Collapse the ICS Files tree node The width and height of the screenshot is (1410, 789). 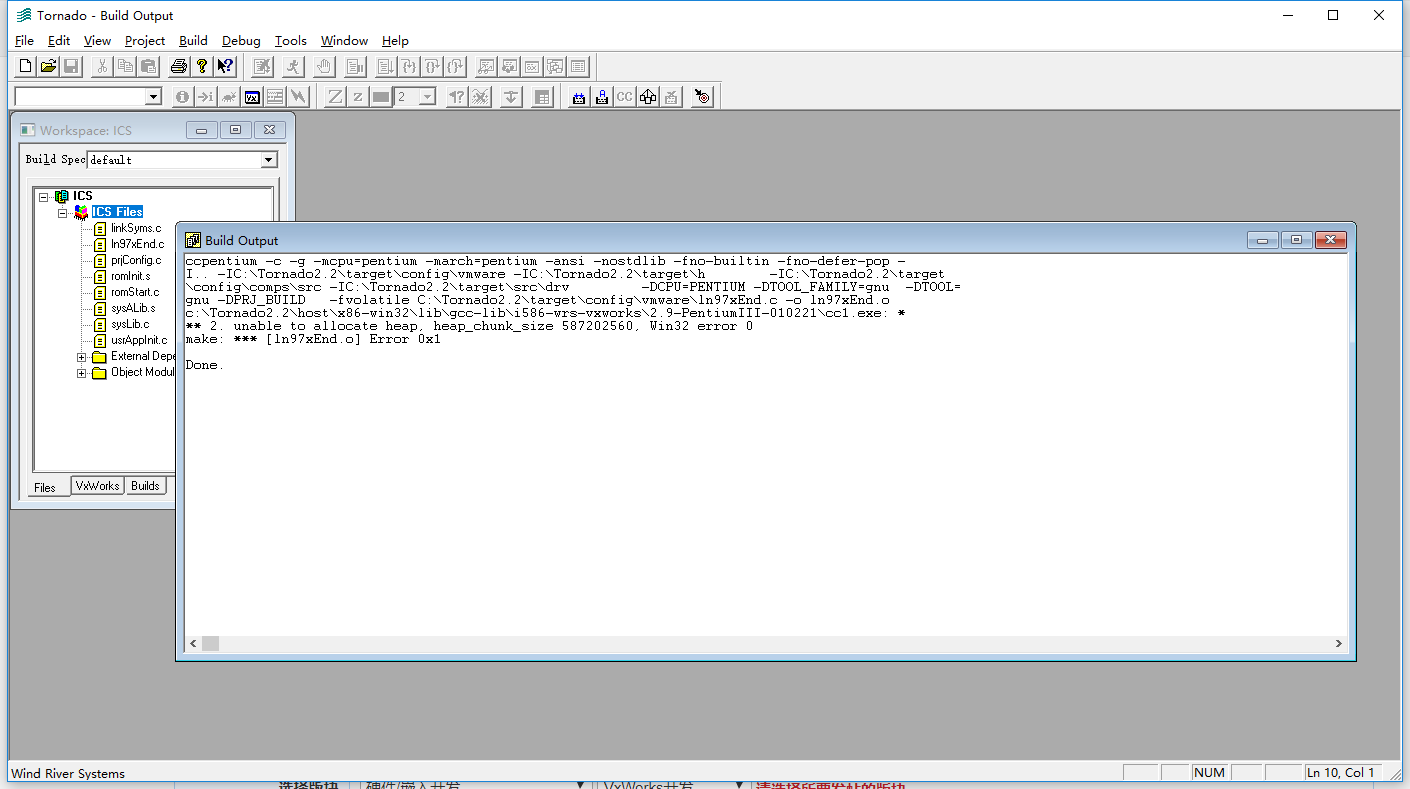click(x=63, y=212)
